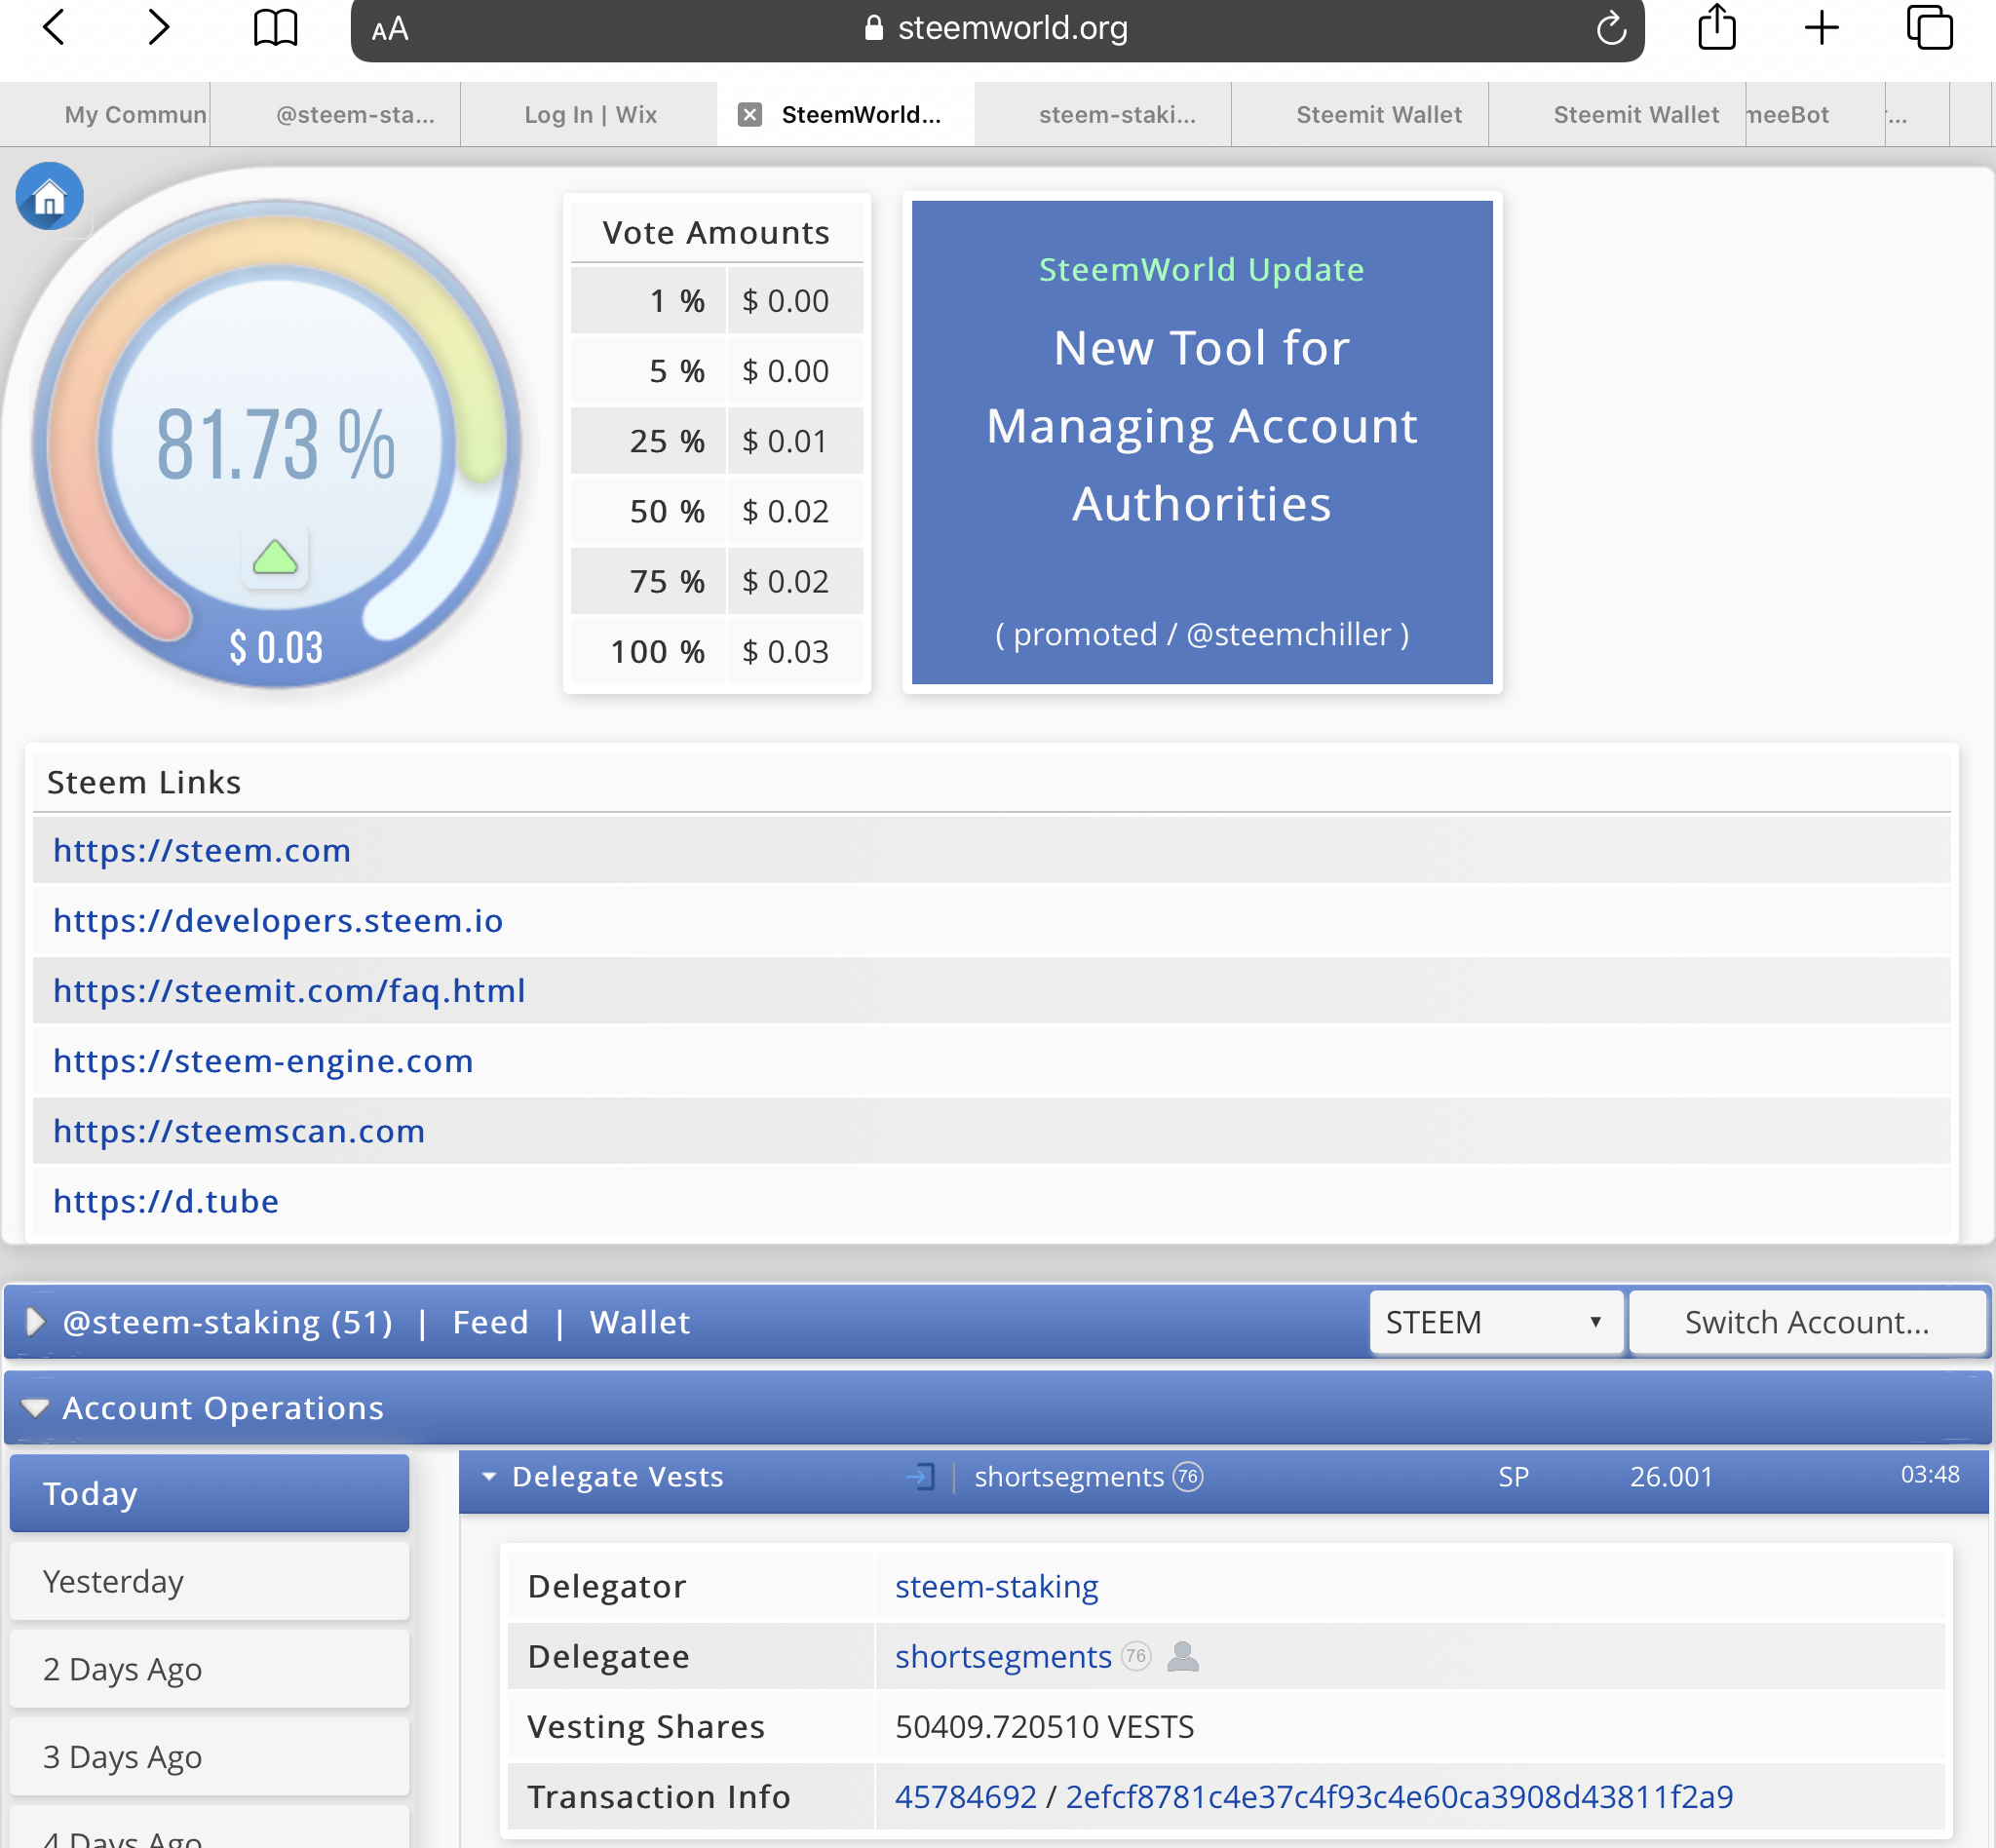Visit the steemscan.com link
Viewport: 1996px width, 1848px height.
239,1130
